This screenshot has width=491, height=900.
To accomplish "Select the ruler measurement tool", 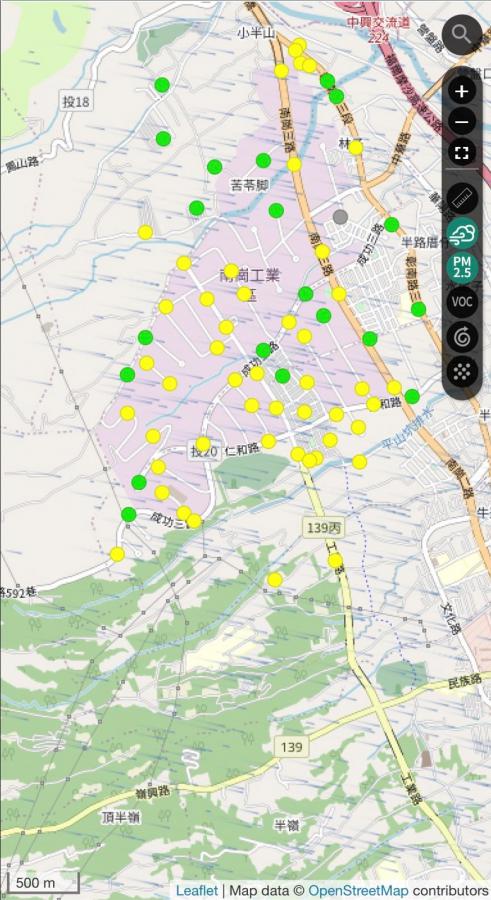I will point(462,199).
